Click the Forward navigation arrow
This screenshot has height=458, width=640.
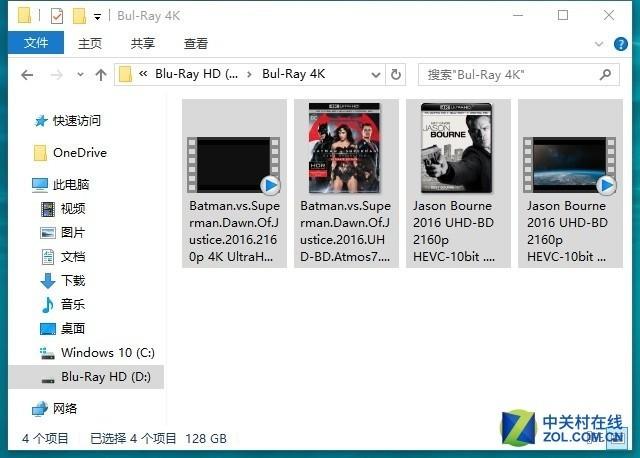pos(56,75)
